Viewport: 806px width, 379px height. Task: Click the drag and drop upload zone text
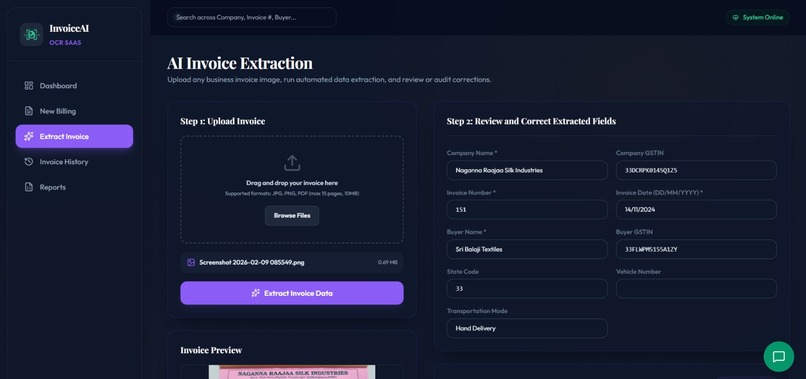(292, 183)
